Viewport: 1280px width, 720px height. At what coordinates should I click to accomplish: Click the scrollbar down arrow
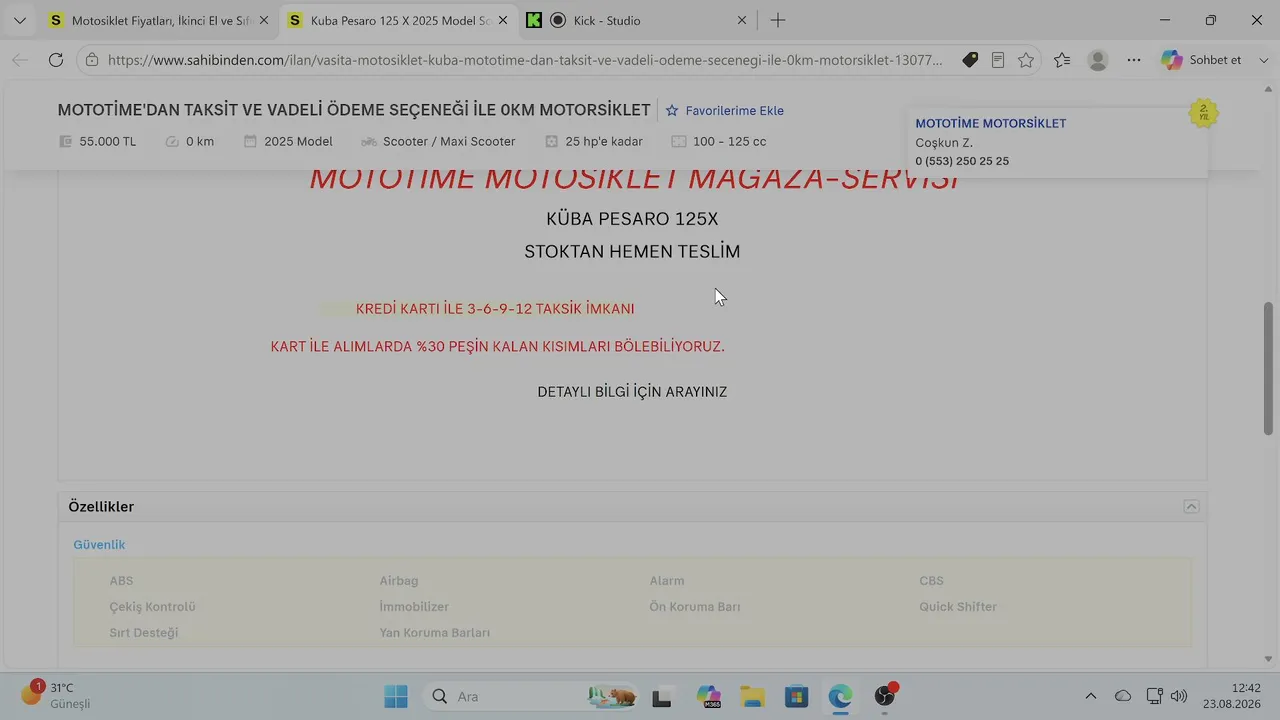pyautogui.click(x=1269, y=659)
